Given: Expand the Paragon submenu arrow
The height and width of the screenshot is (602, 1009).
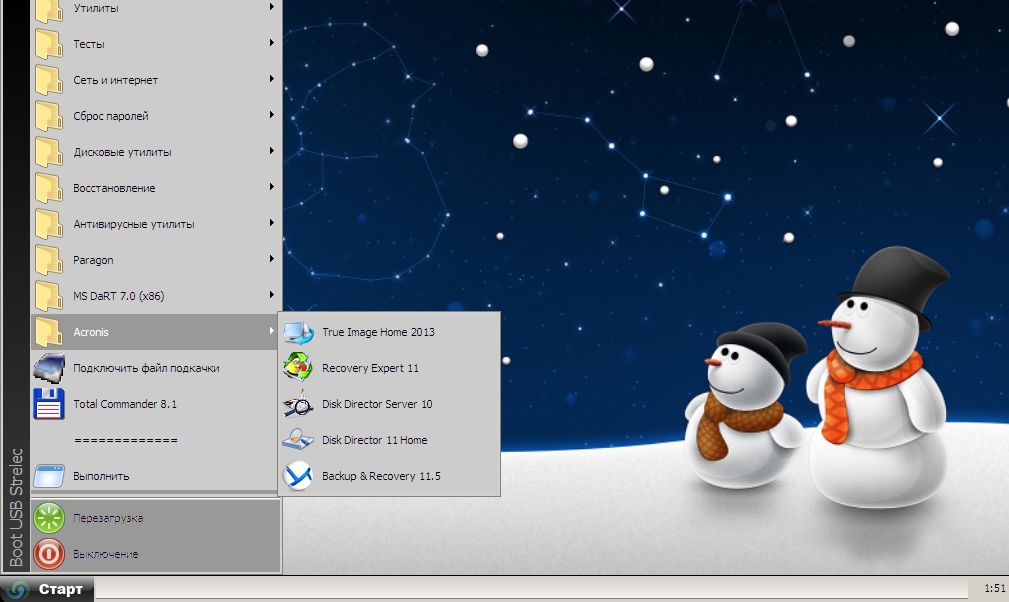Looking at the screenshot, I should (271, 260).
